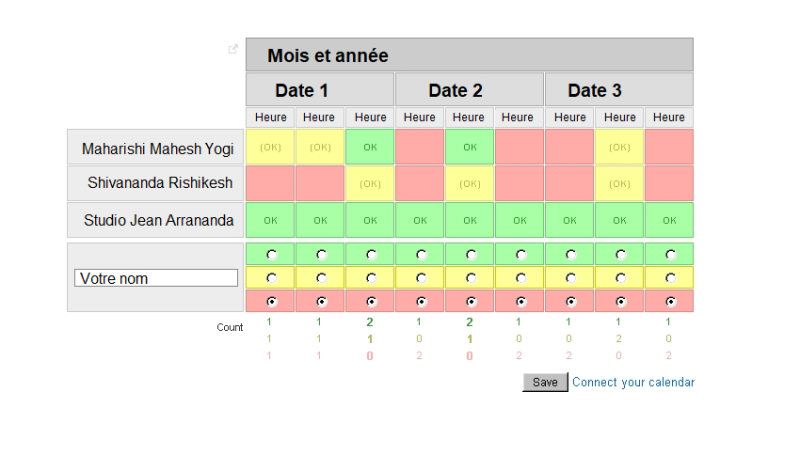Click the Maharishi Mahesh Yogi participant name
The image size is (800, 470).
tap(158, 149)
